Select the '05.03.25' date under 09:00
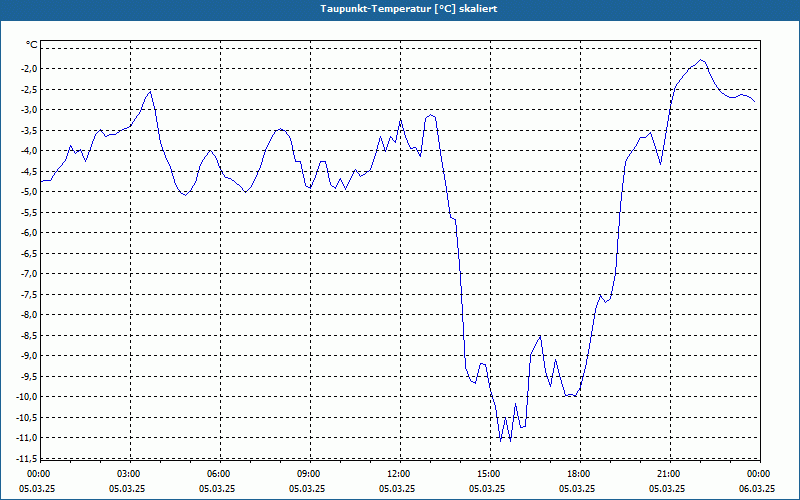The height and width of the screenshot is (500, 800). [307, 489]
